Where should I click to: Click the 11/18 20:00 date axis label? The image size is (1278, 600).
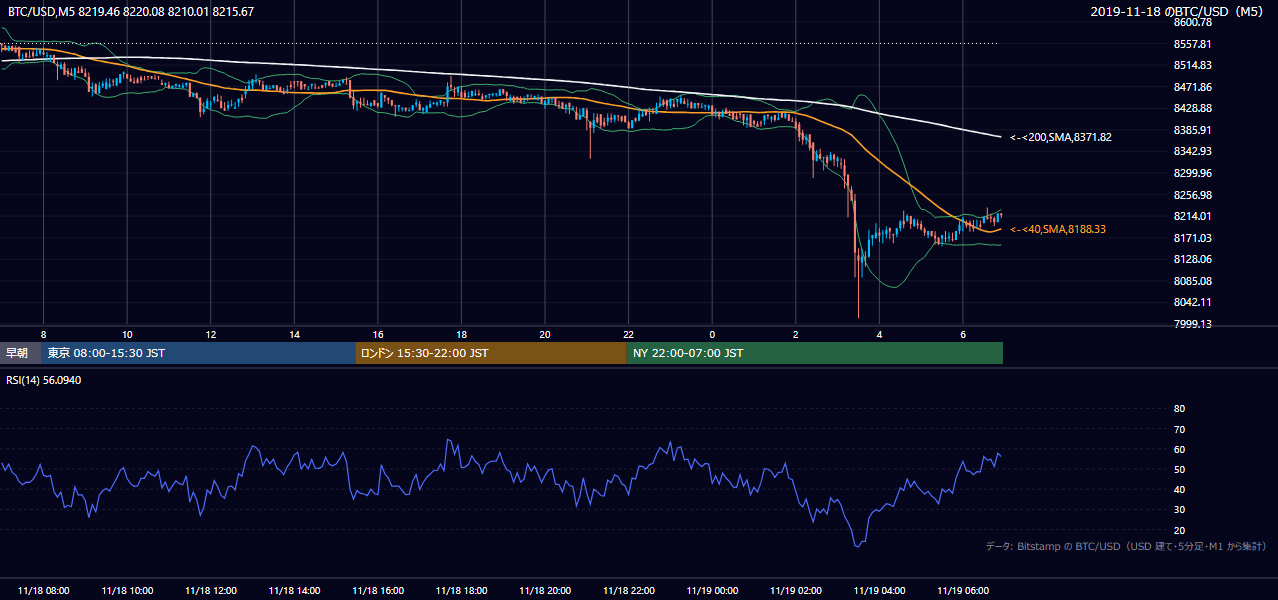click(545, 590)
